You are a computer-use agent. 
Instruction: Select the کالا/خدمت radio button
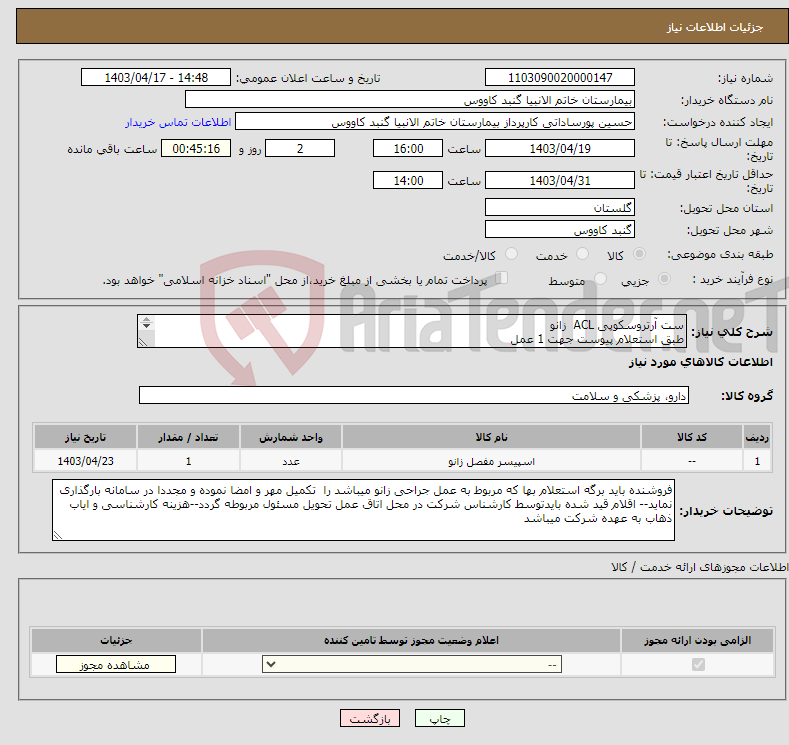coord(511,254)
